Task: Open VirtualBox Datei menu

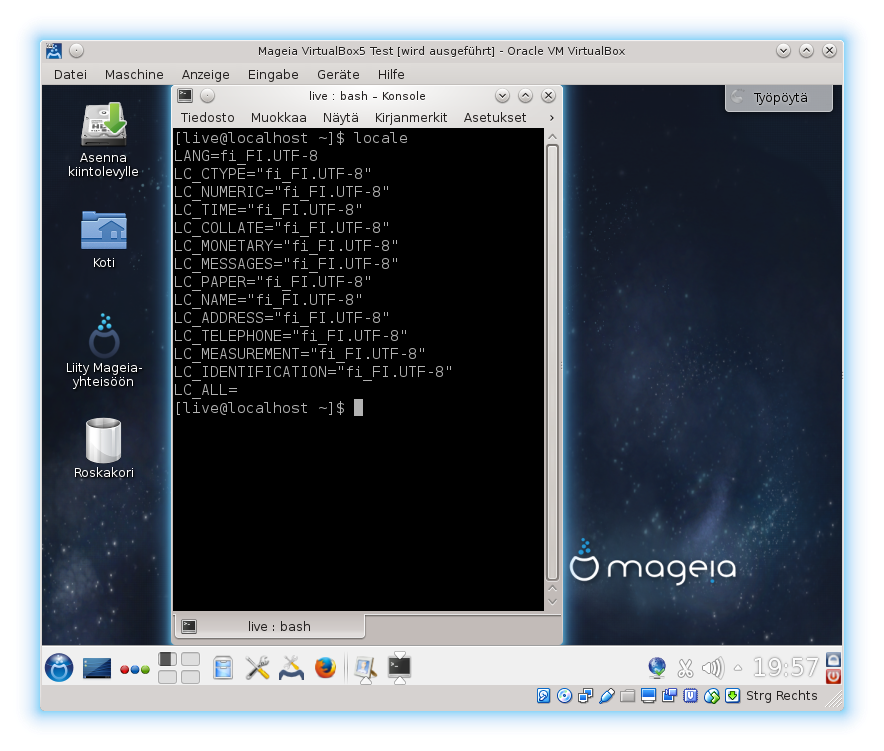Action: [x=70, y=74]
